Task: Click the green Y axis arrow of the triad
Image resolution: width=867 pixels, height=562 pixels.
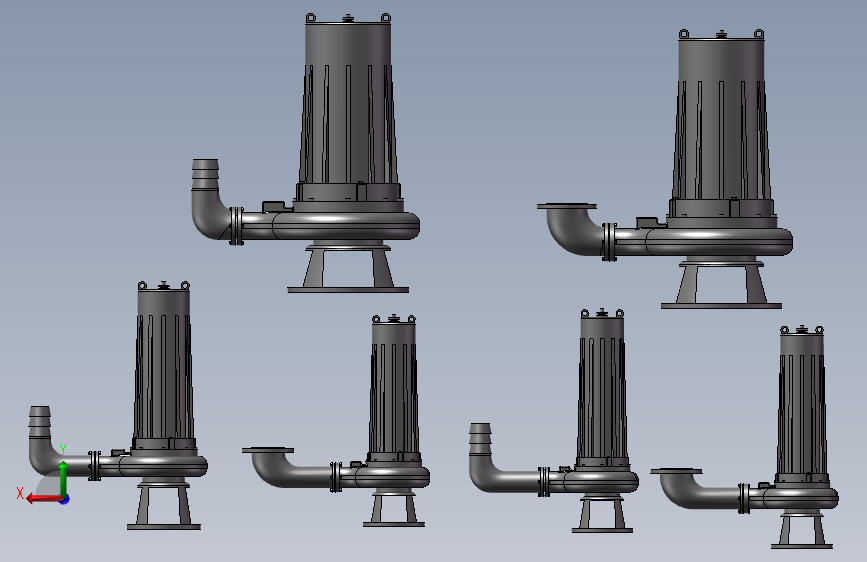Action: point(63,478)
